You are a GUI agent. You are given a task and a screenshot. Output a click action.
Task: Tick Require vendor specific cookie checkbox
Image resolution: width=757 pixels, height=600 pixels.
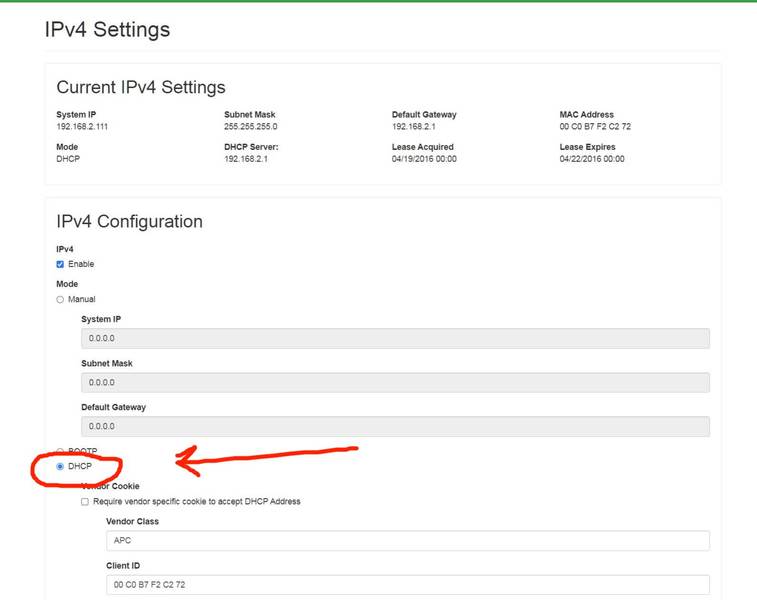[x=85, y=502]
